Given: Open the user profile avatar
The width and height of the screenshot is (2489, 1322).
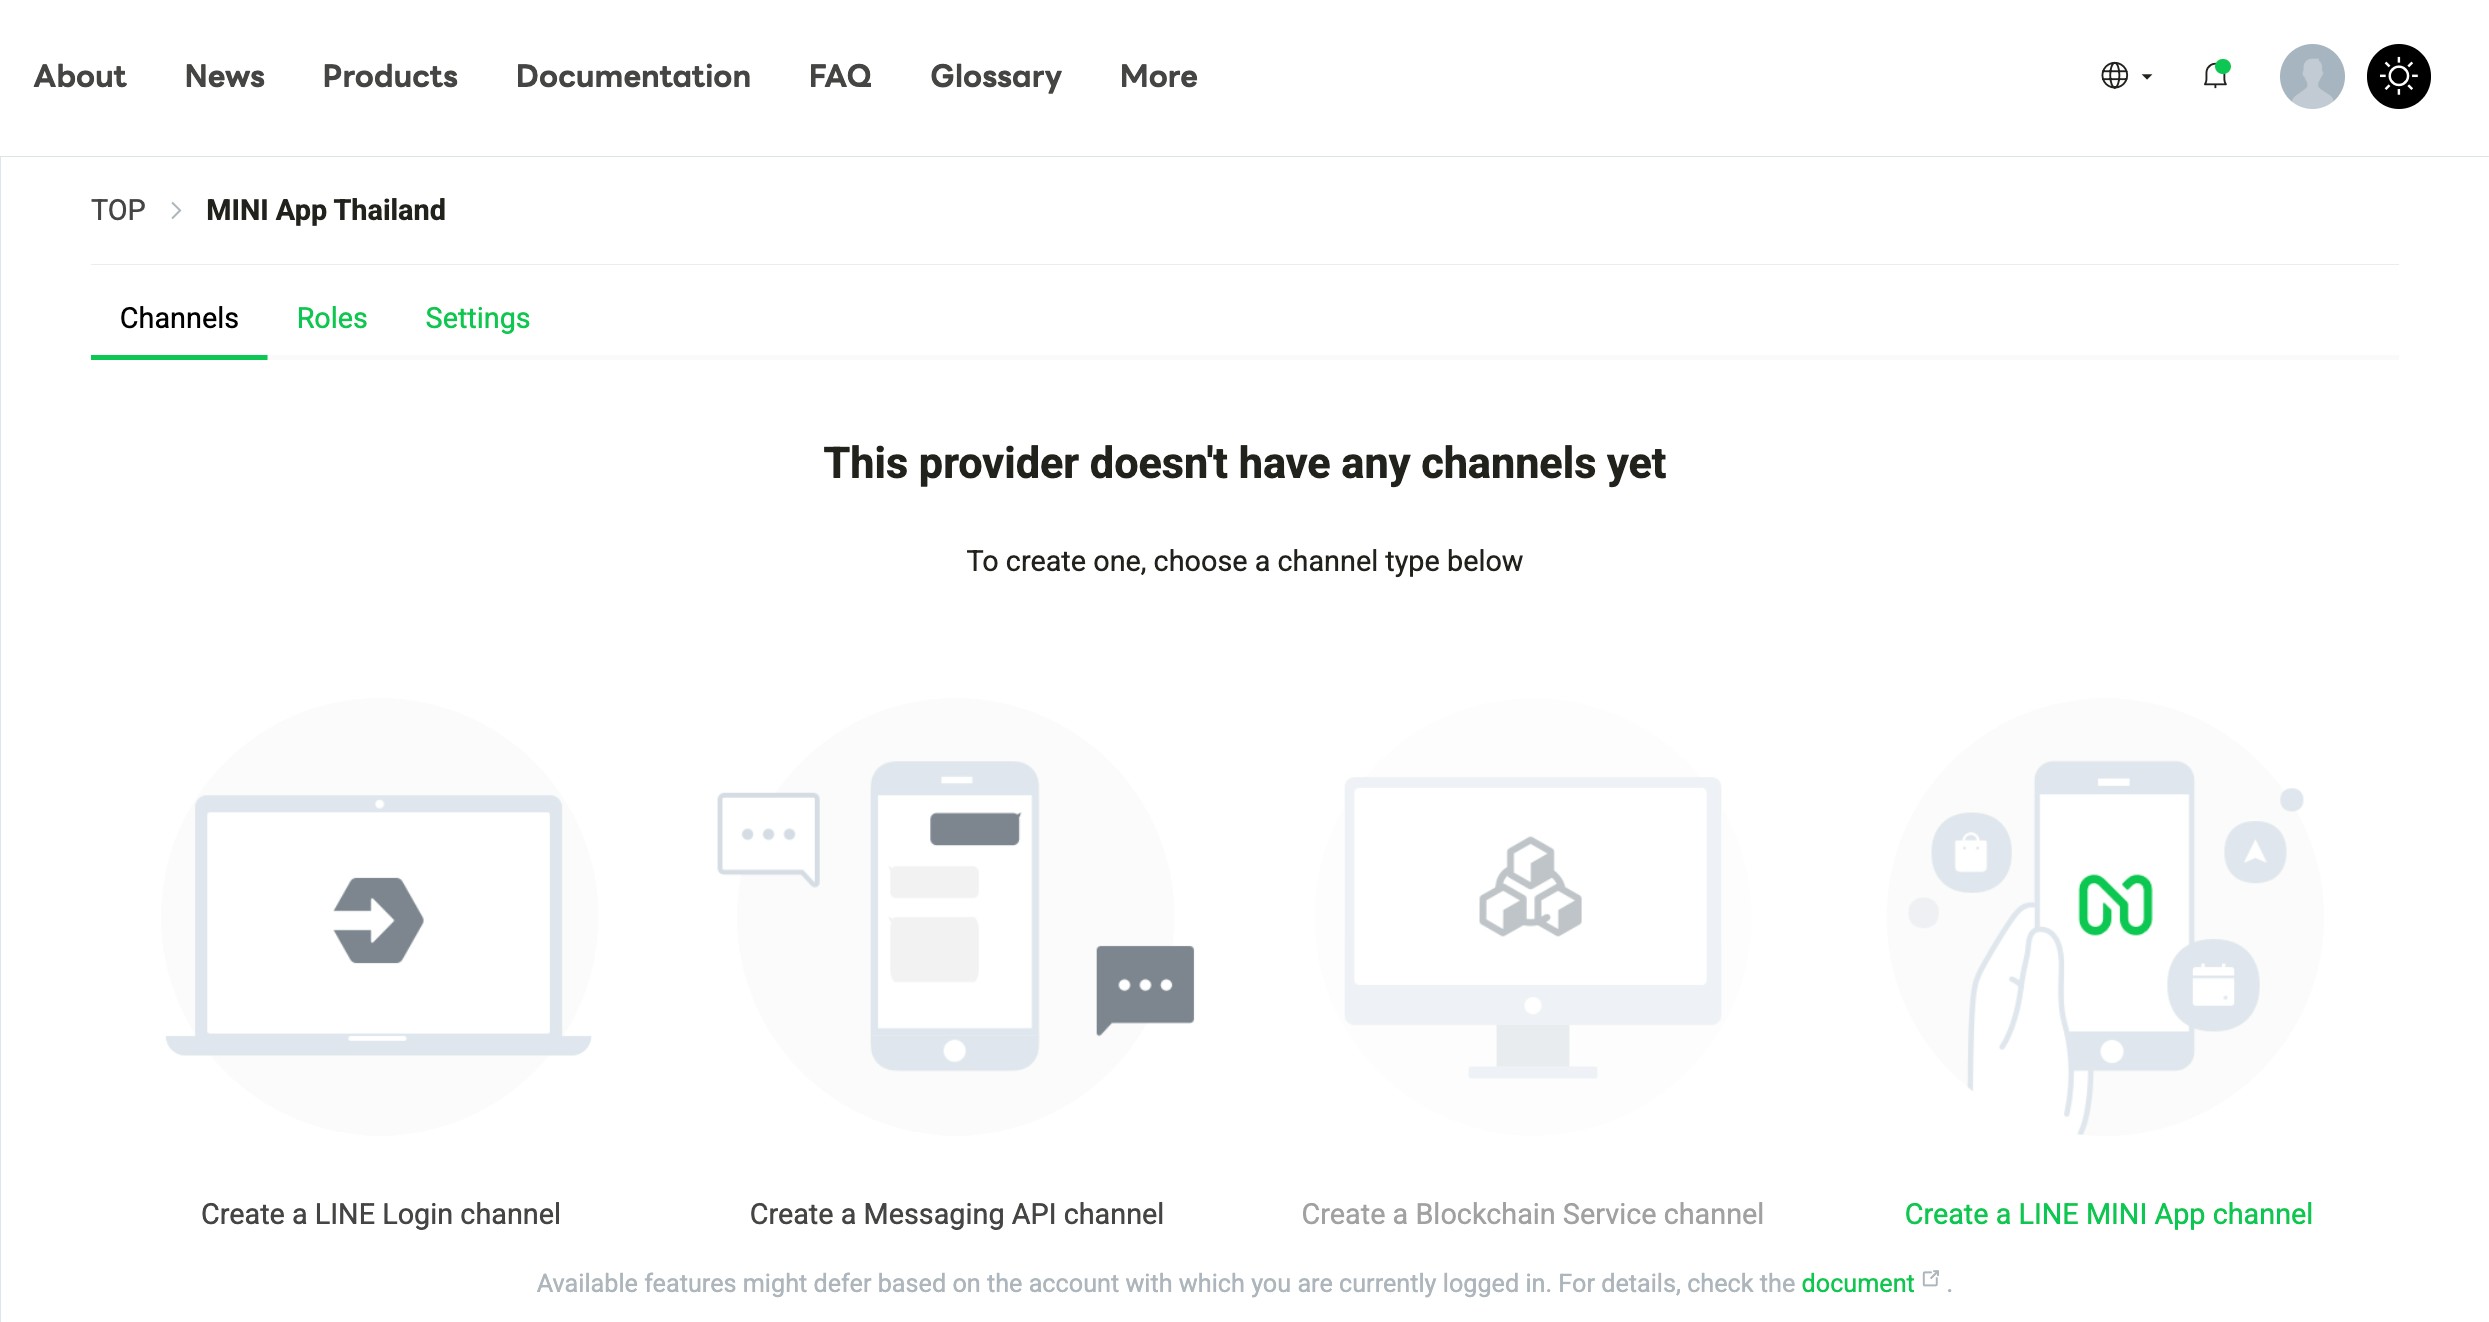Looking at the screenshot, I should [x=2311, y=76].
